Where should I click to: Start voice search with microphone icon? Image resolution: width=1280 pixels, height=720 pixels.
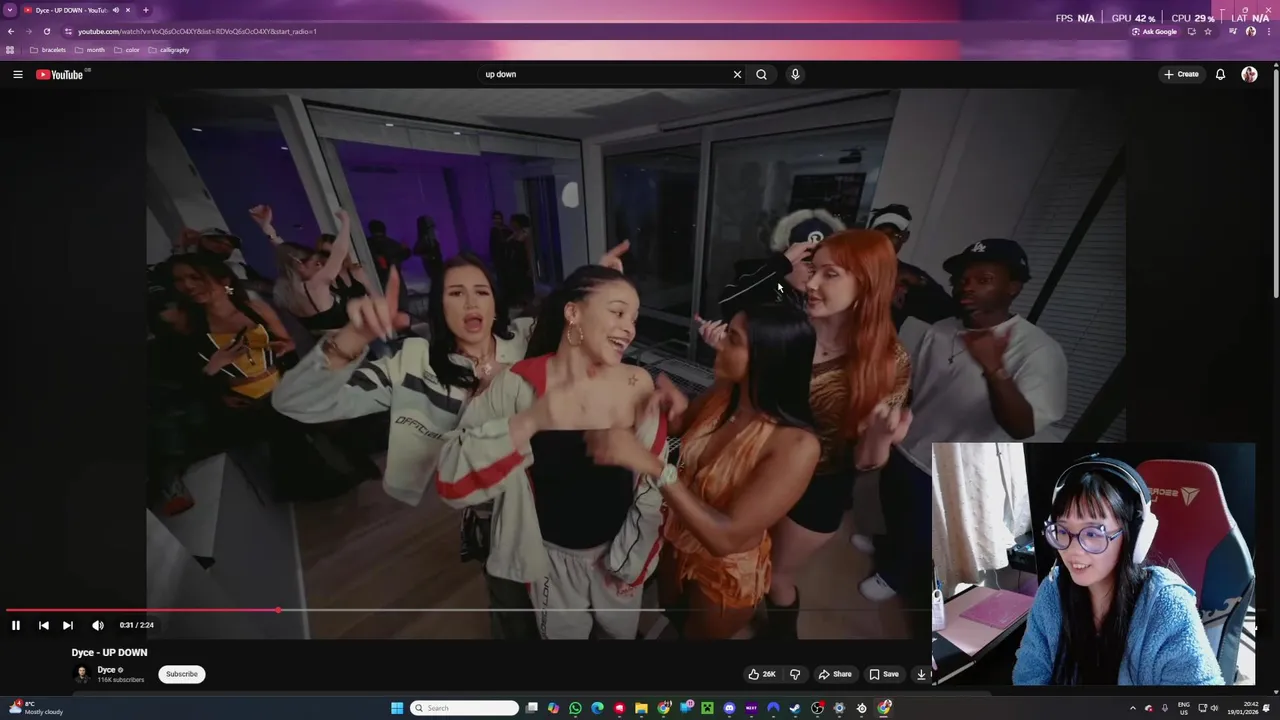pos(795,74)
